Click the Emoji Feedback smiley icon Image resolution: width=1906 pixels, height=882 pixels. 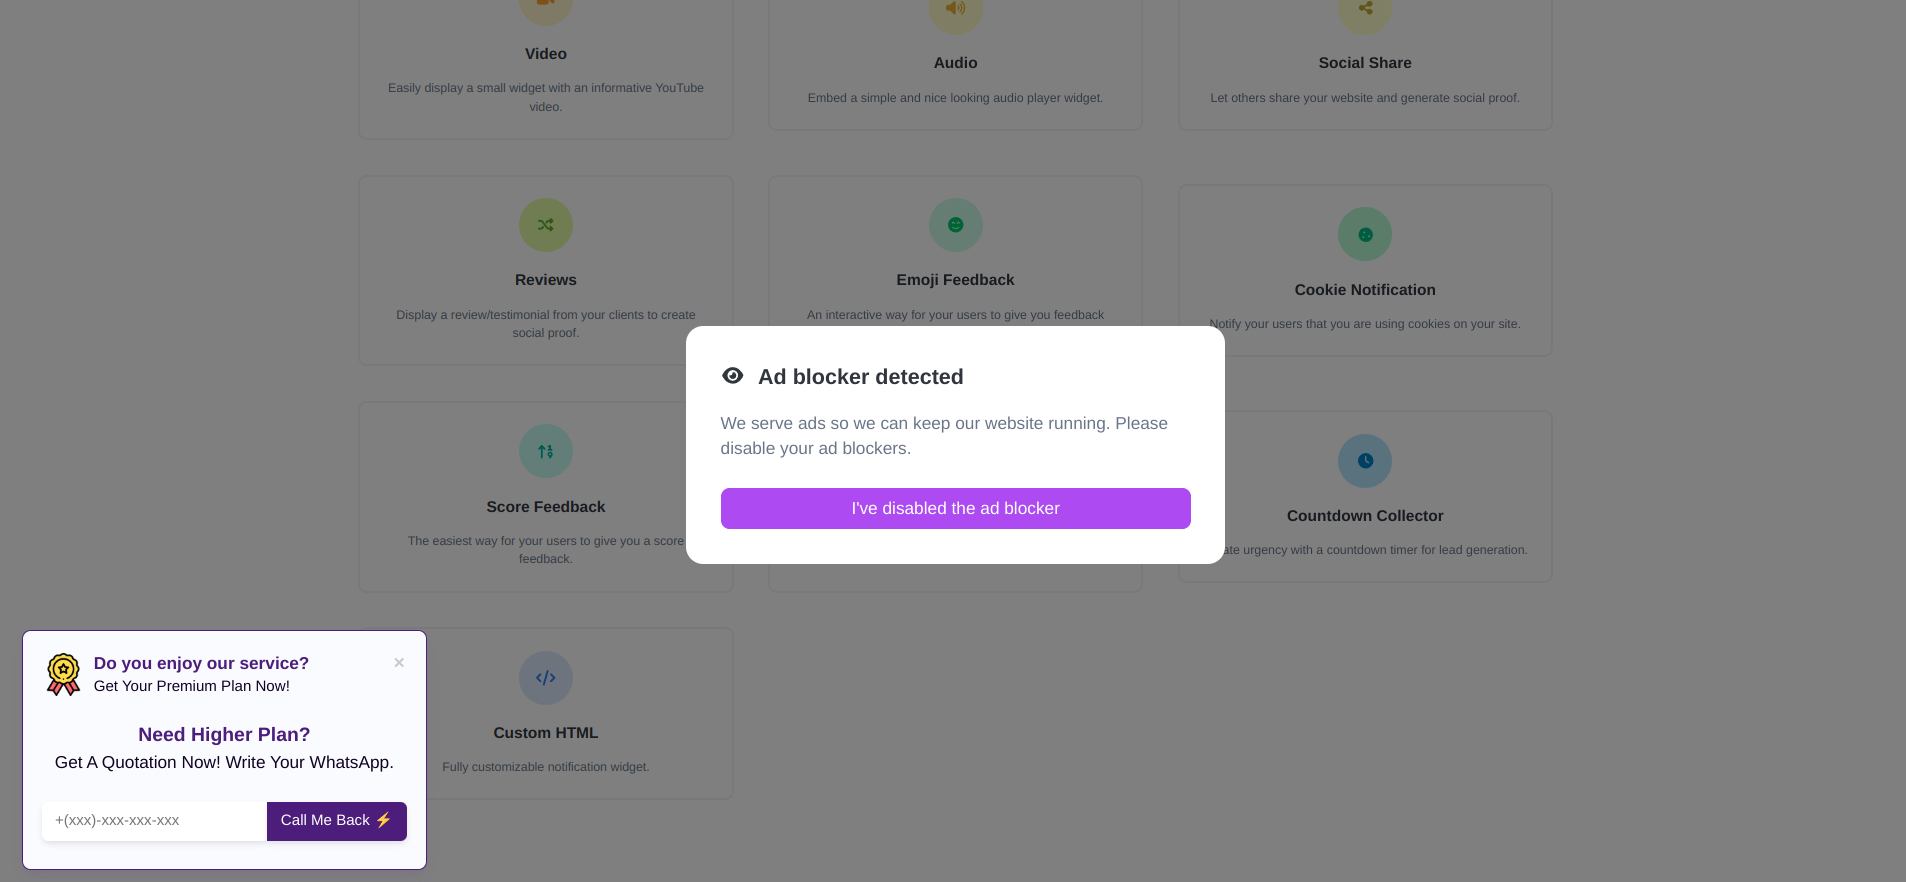[x=955, y=225]
